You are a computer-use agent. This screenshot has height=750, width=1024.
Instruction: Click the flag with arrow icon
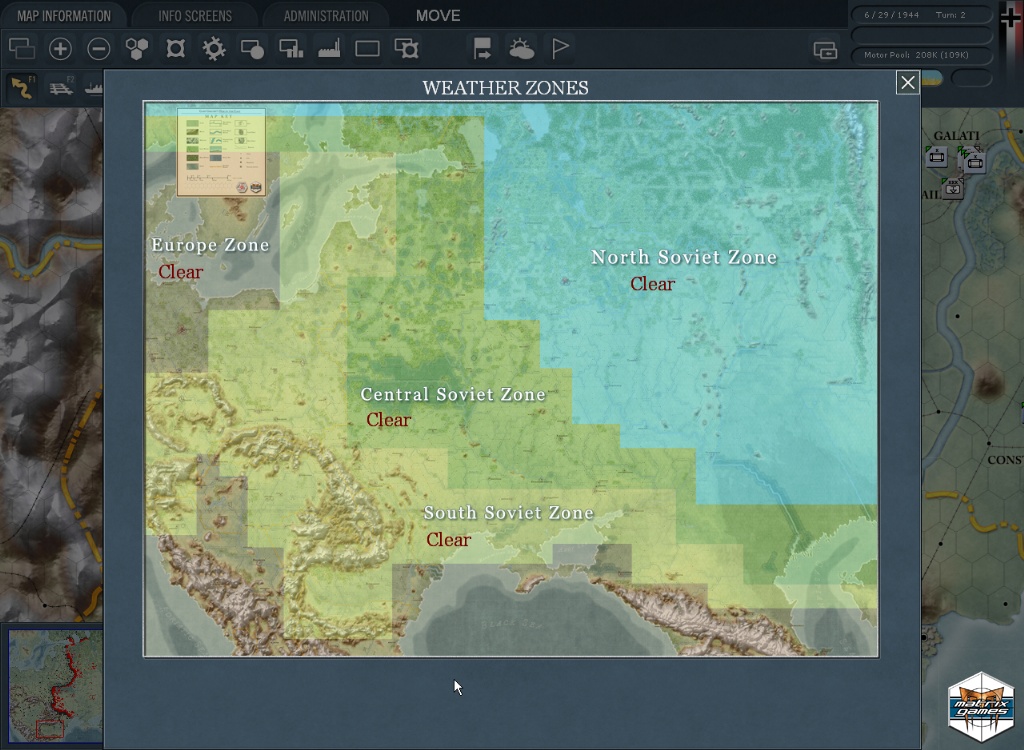pyautogui.click(x=483, y=48)
